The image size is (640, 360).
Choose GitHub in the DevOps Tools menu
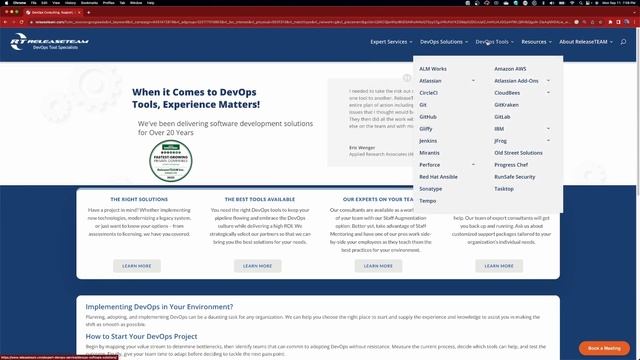[x=428, y=117]
